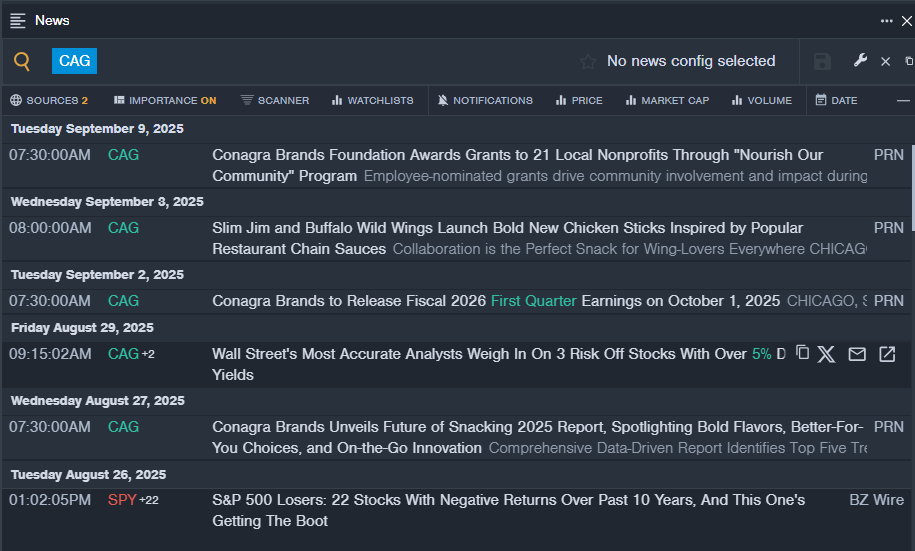Clear the config with the X icon

[885, 61]
